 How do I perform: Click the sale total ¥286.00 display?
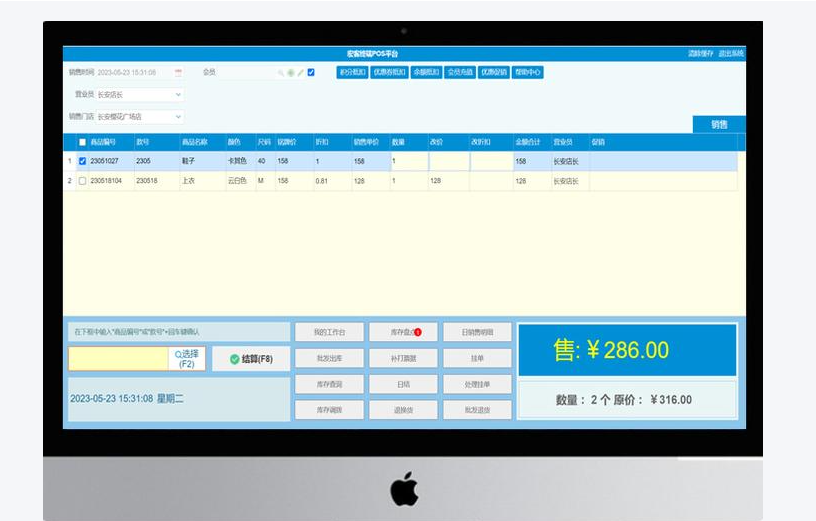point(627,350)
